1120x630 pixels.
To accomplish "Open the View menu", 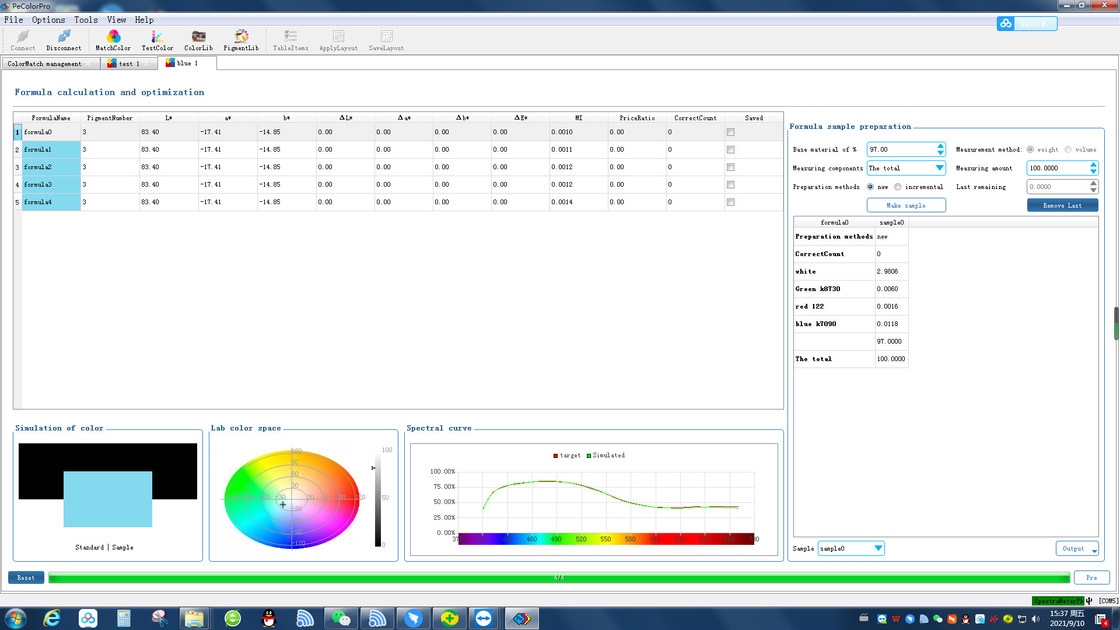I will pos(116,20).
